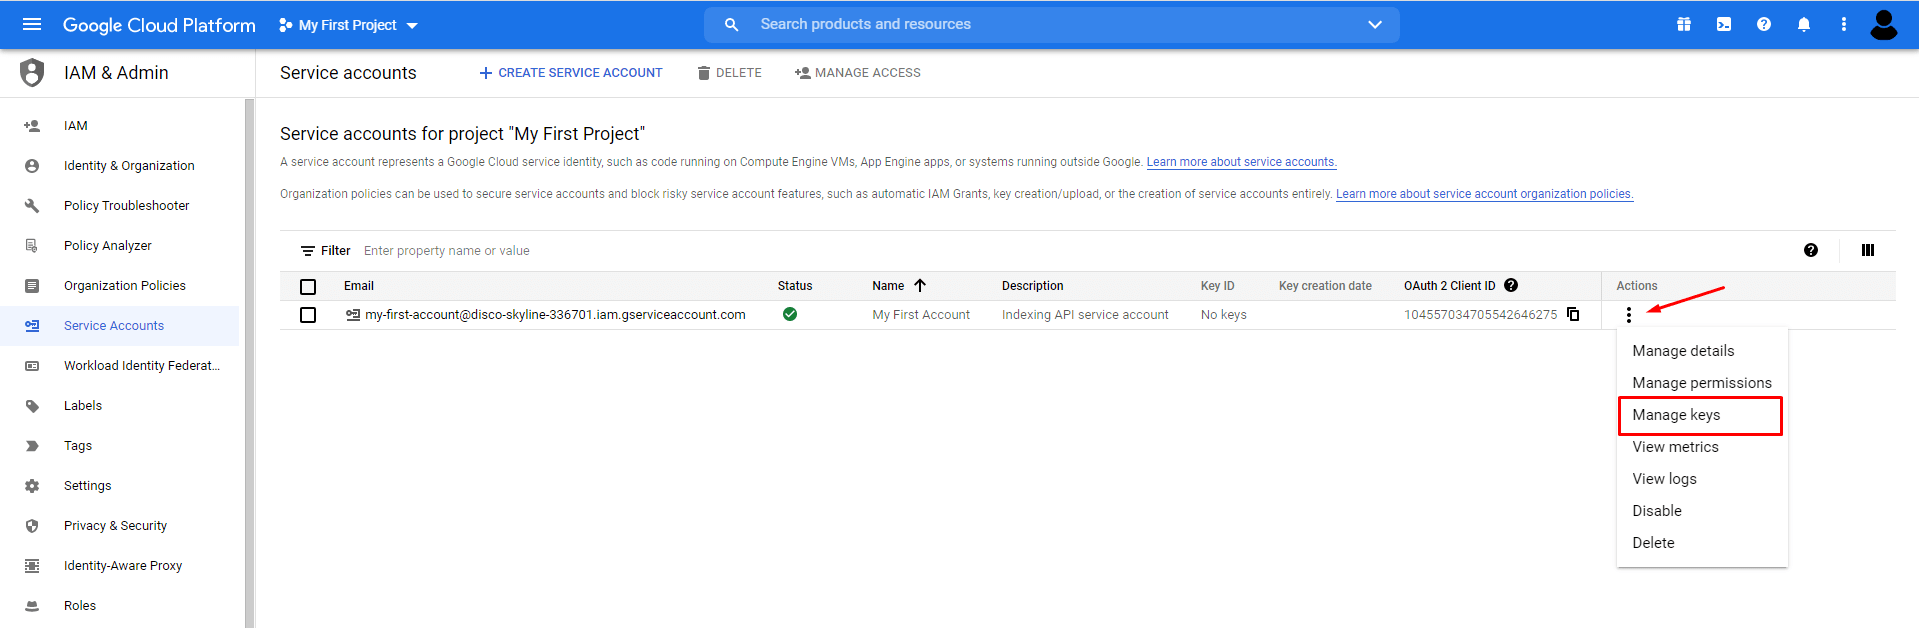
Task: Click the OAuth 2 Client ID help icon
Action: click(x=1511, y=285)
